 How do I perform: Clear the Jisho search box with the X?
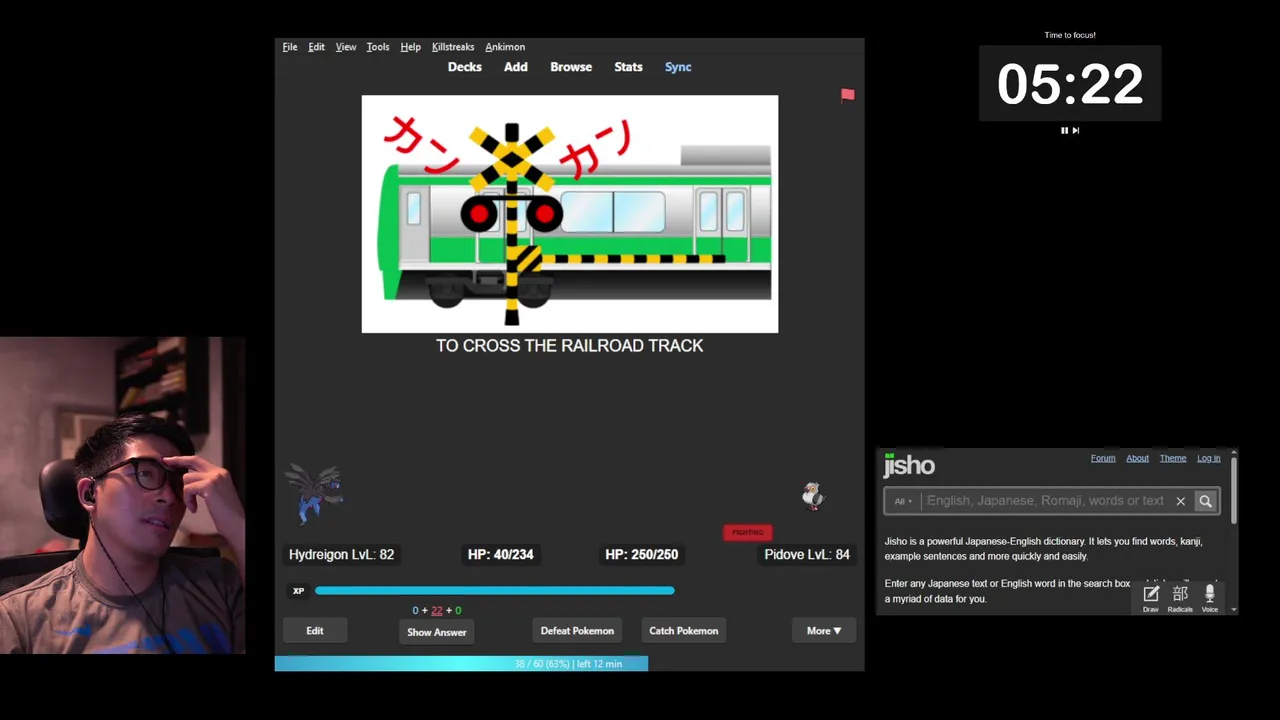[1181, 501]
